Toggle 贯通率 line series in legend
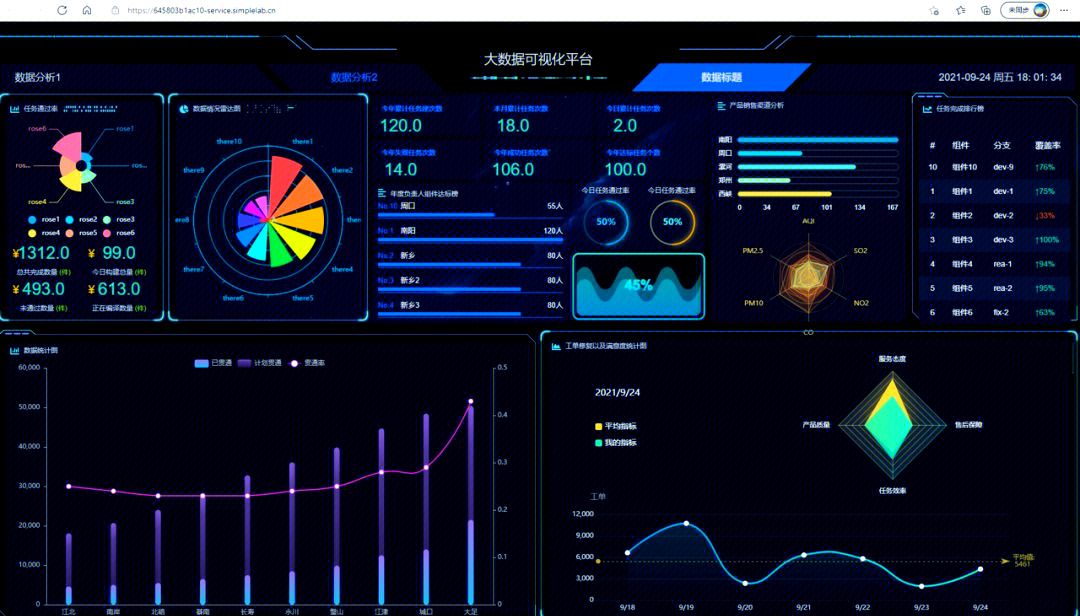1080x616 pixels. point(307,363)
